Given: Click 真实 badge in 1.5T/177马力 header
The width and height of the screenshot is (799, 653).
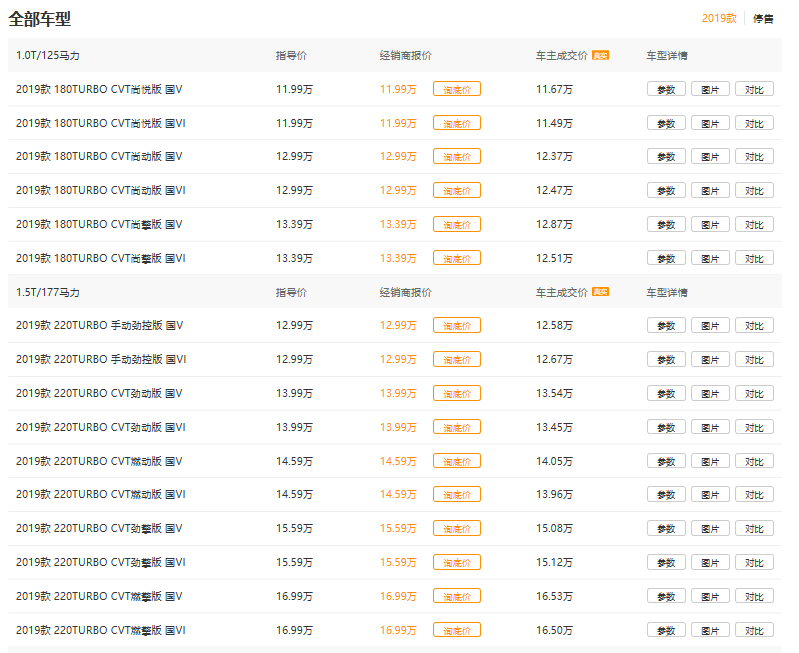Looking at the screenshot, I should pyautogui.click(x=600, y=292).
